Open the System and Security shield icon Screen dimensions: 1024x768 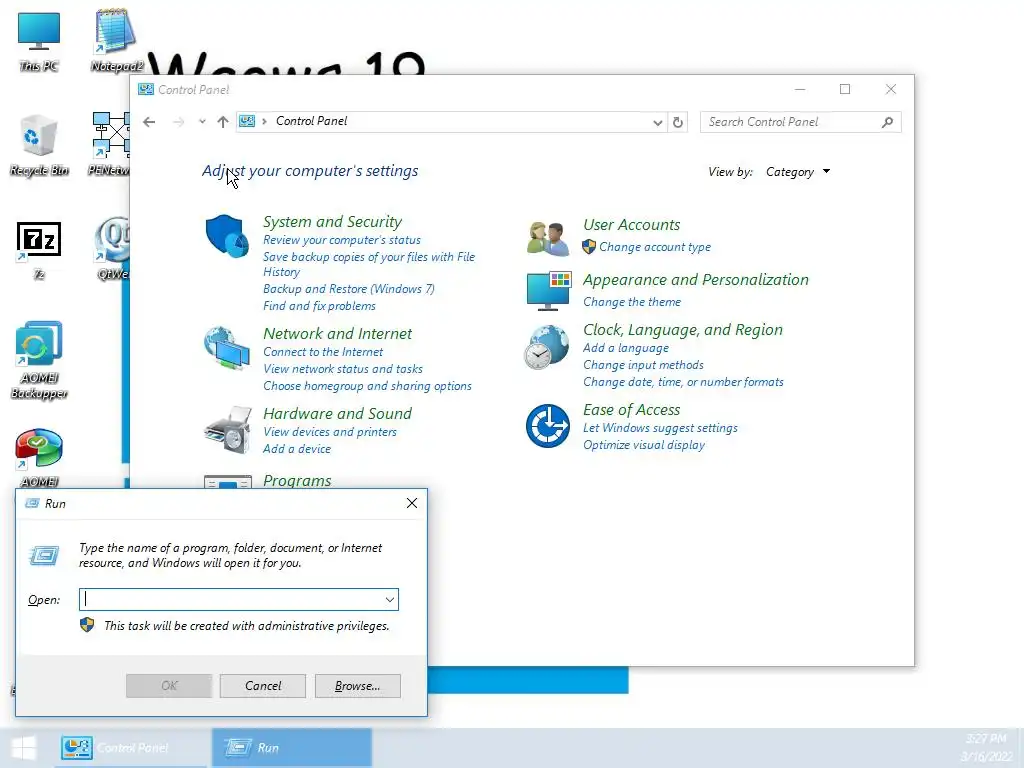[x=227, y=236]
